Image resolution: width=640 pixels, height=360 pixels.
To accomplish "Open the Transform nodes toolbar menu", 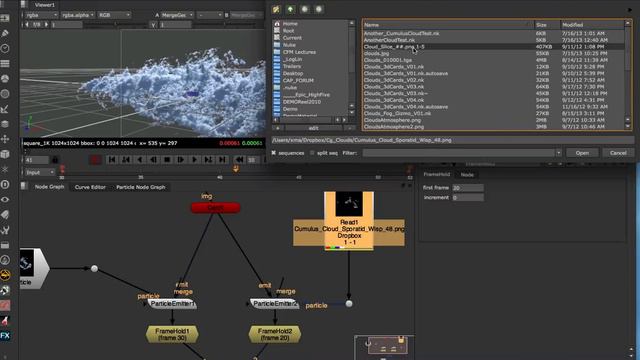I will tap(5, 139).
